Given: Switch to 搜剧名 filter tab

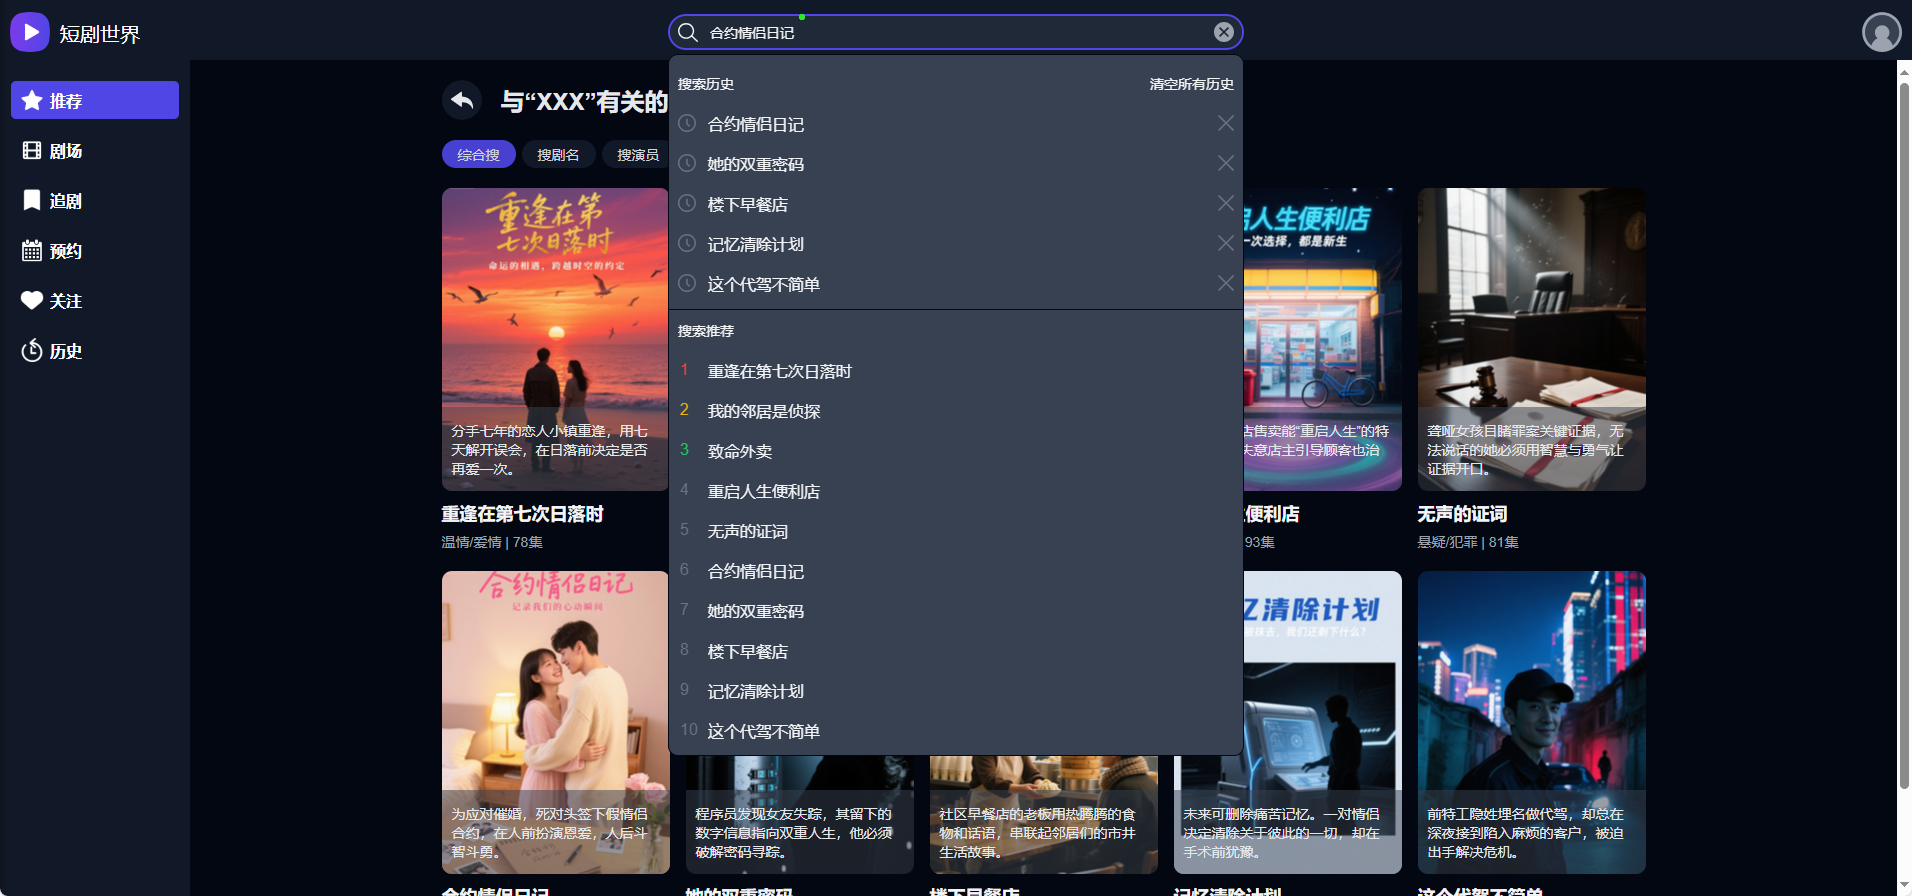Looking at the screenshot, I should (558, 155).
